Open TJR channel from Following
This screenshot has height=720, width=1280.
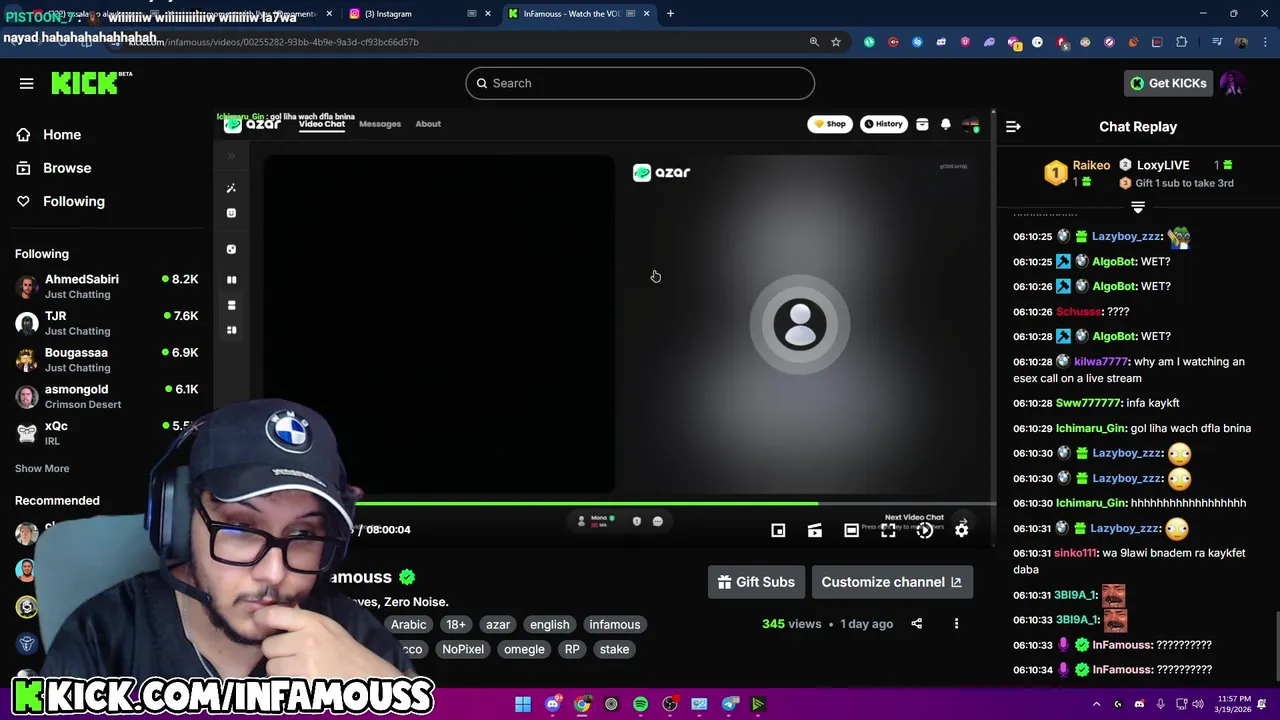107,323
